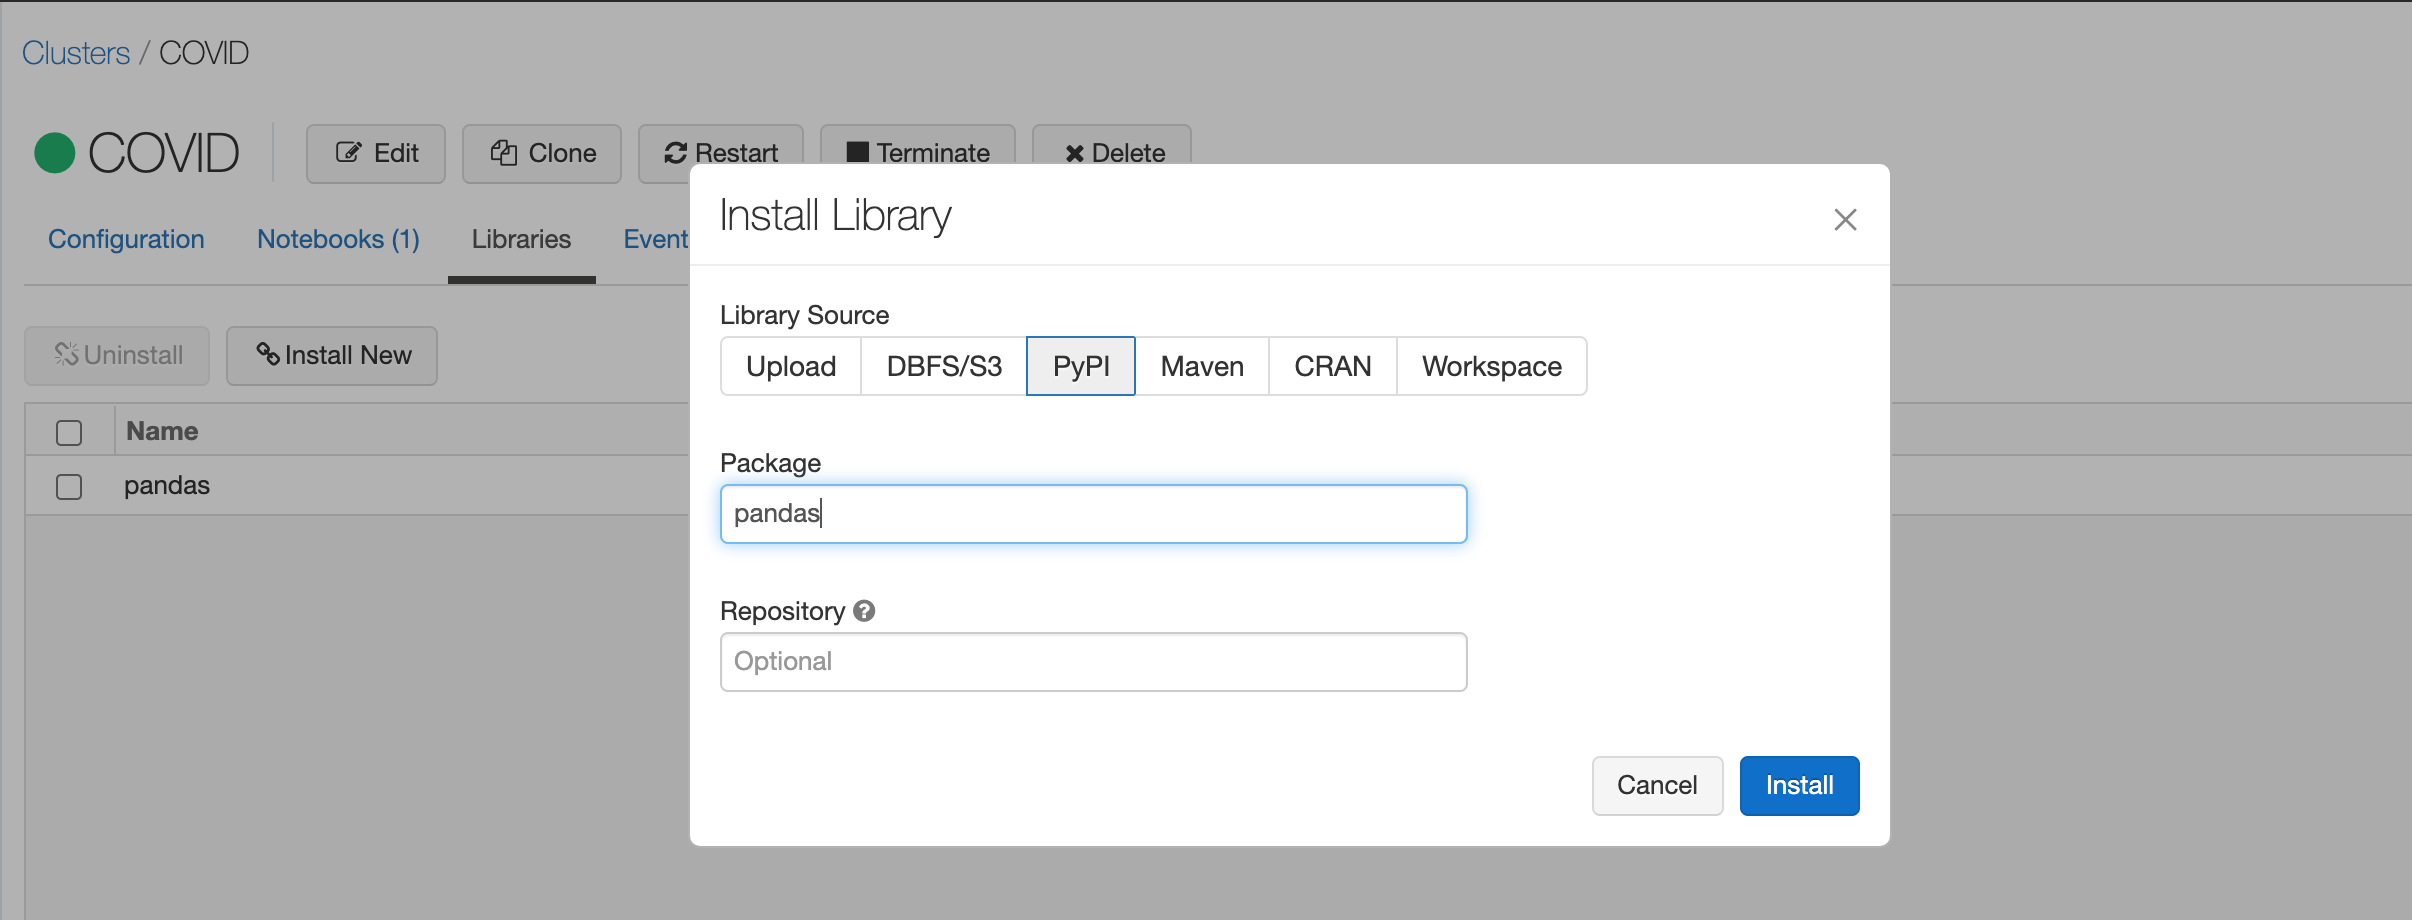Click the Repository help question mark icon
Image resolution: width=2412 pixels, height=920 pixels.
(865, 611)
